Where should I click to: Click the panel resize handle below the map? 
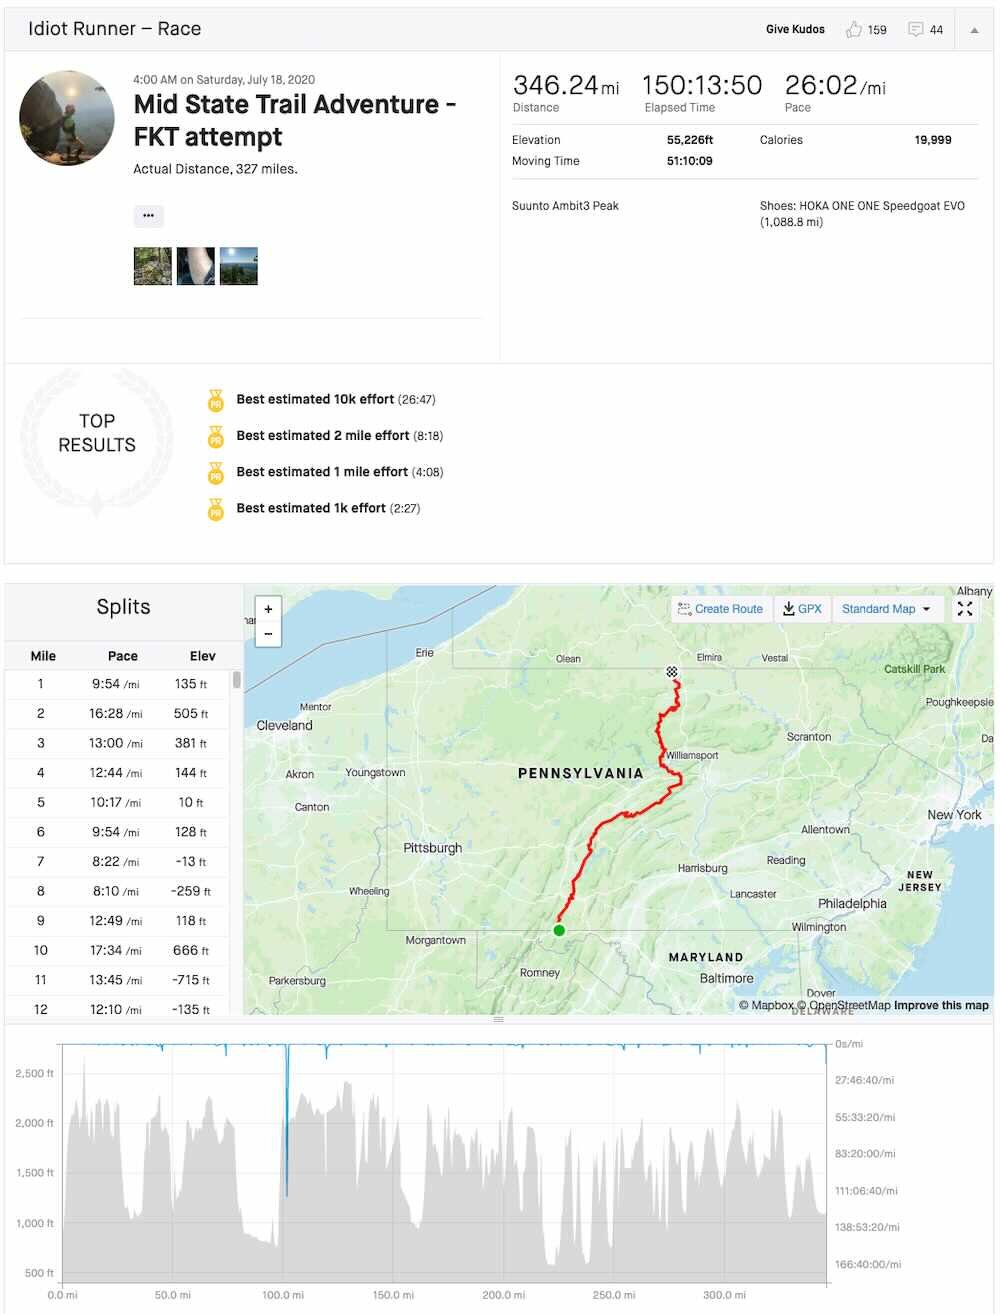click(x=498, y=1019)
